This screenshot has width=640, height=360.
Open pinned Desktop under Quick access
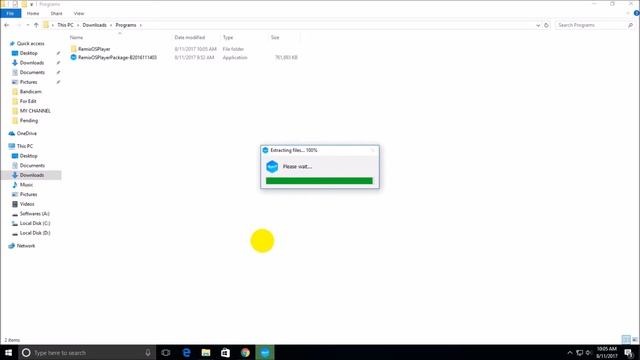point(29,53)
